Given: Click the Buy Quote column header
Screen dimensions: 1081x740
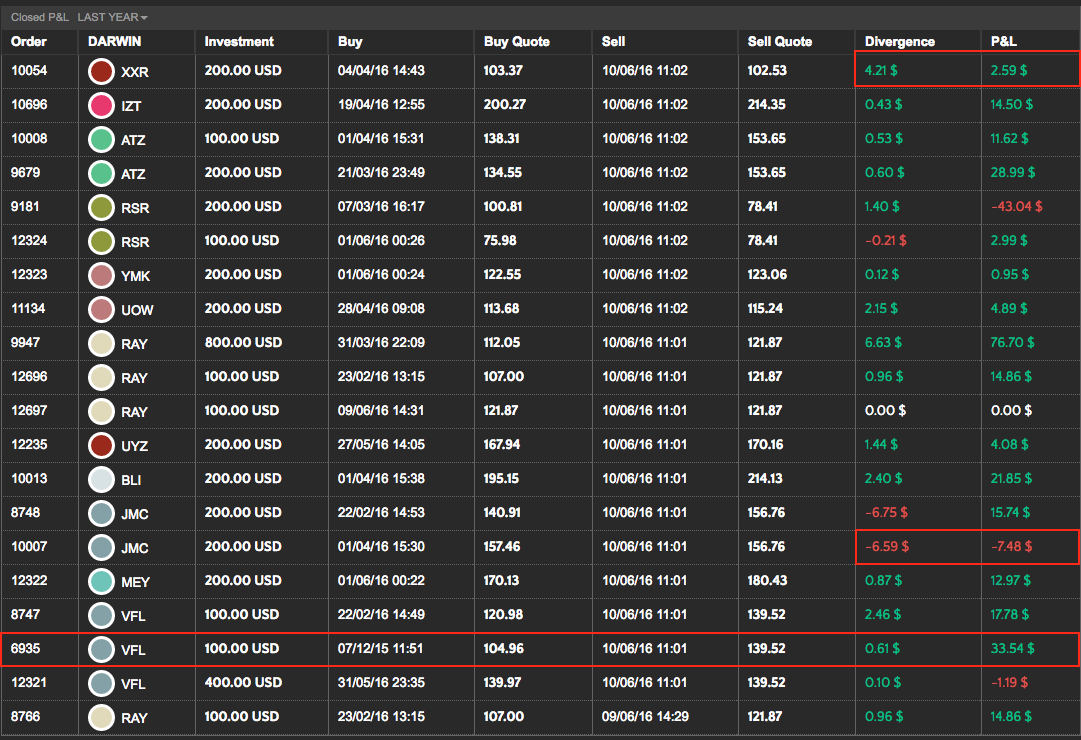Looking at the screenshot, I should [x=516, y=41].
